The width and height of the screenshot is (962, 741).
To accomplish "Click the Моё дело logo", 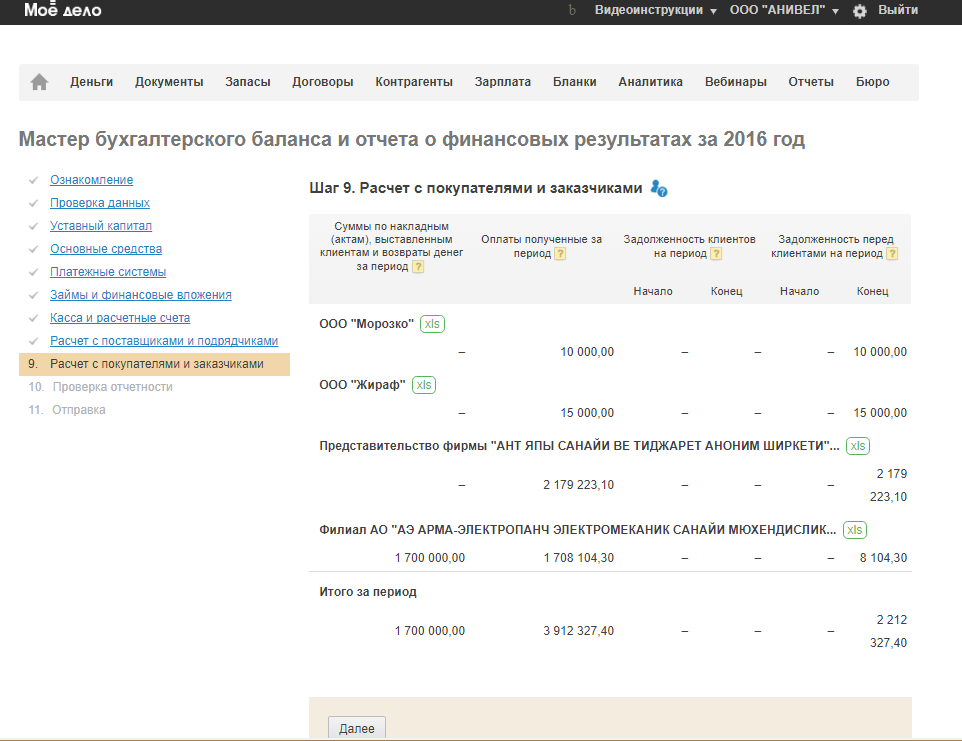I will (62, 11).
